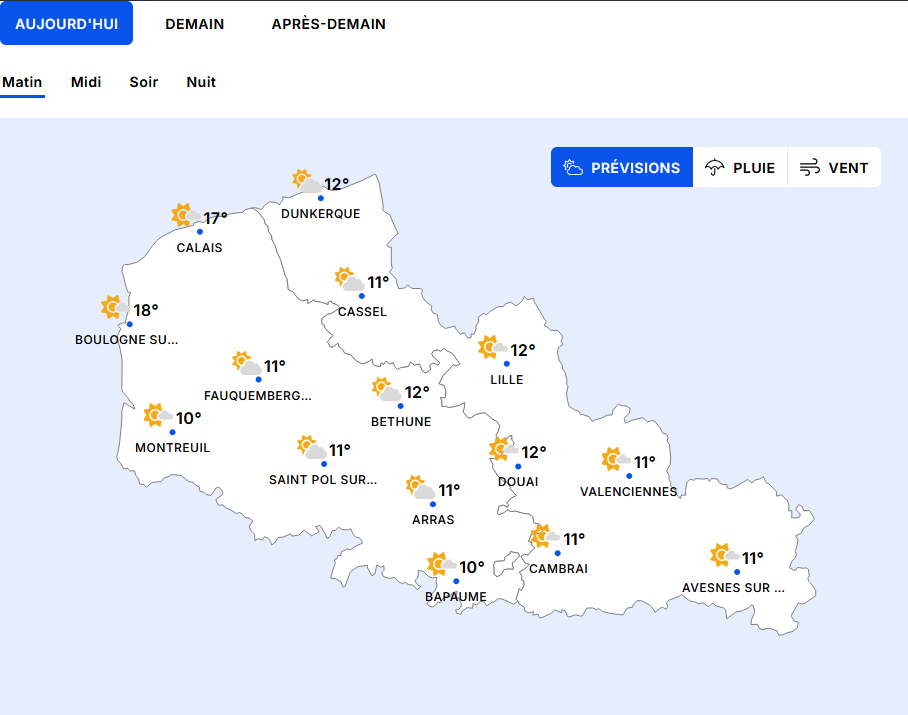Open the DUNKERQUE city label

pos(321,214)
